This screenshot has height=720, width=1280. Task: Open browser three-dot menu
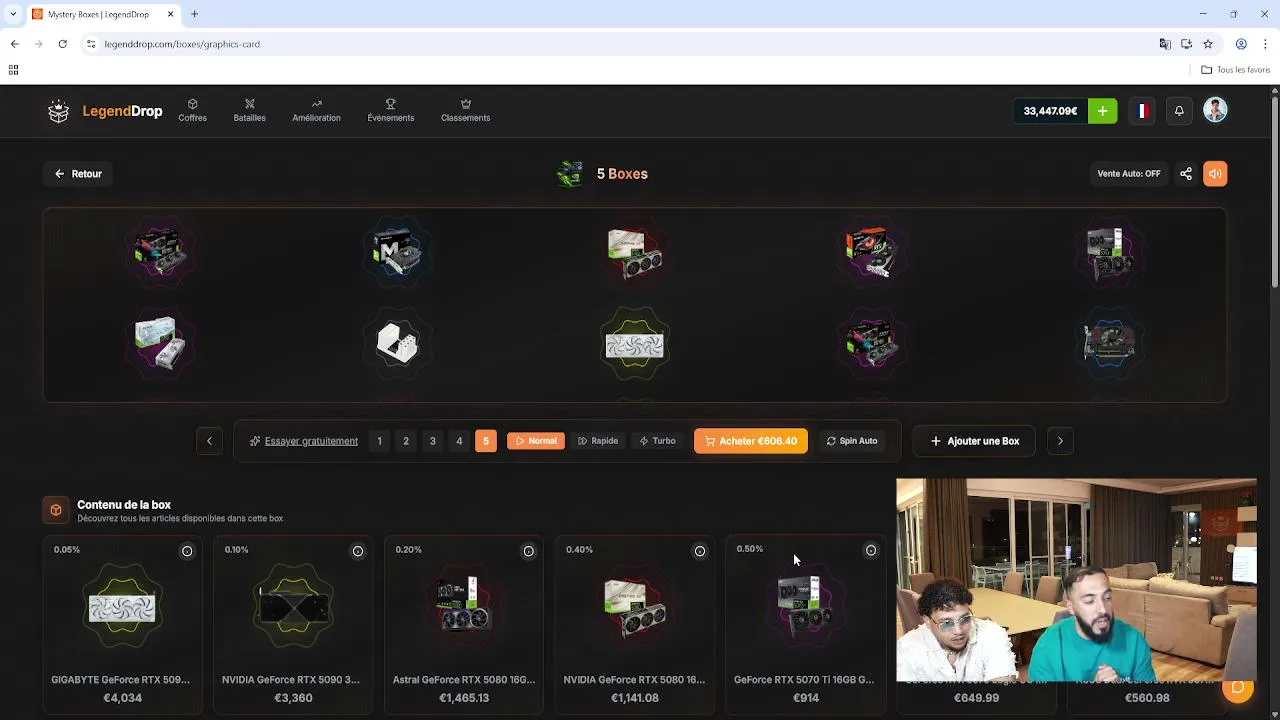(1266, 44)
